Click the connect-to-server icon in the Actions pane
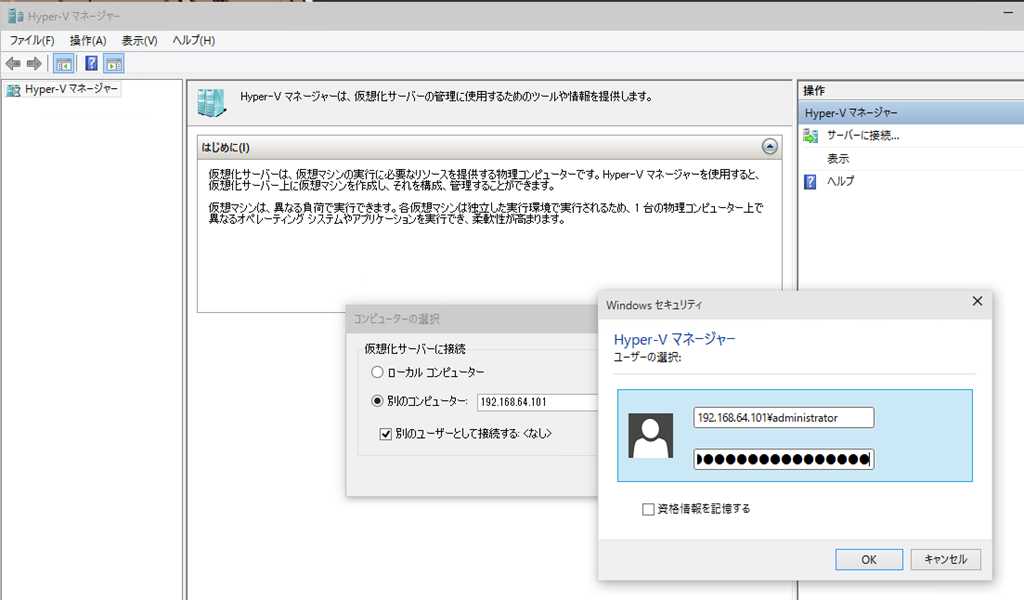Viewport: 1024px width, 600px height. coord(810,136)
